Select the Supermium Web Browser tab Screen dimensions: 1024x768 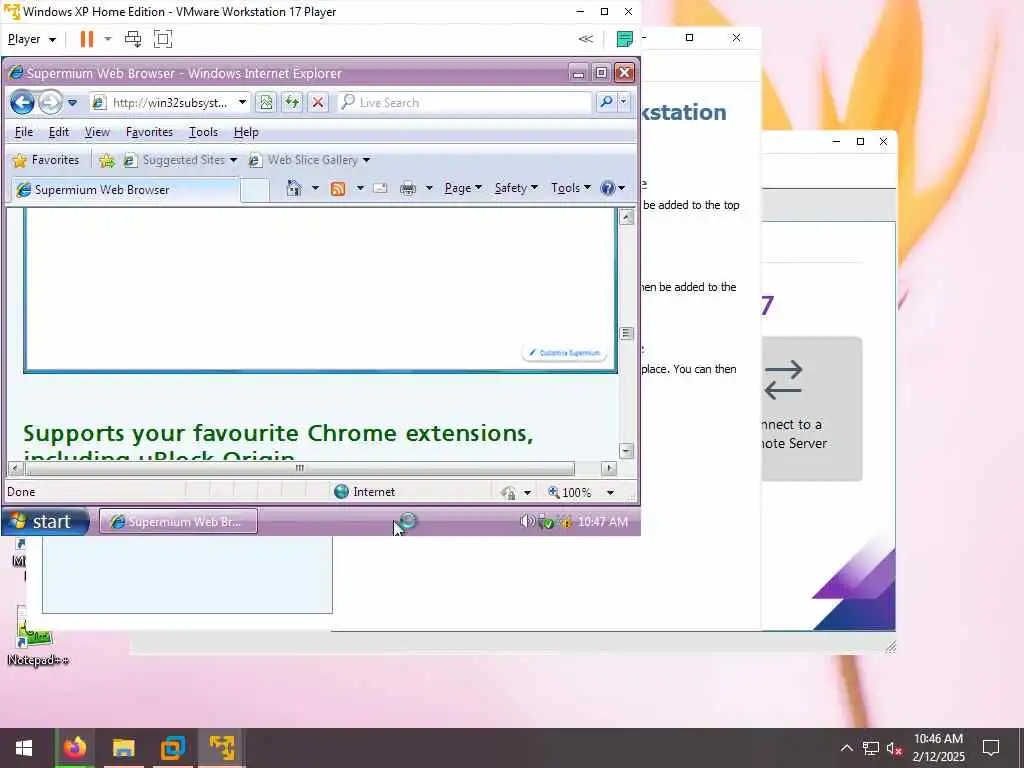(x=125, y=189)
